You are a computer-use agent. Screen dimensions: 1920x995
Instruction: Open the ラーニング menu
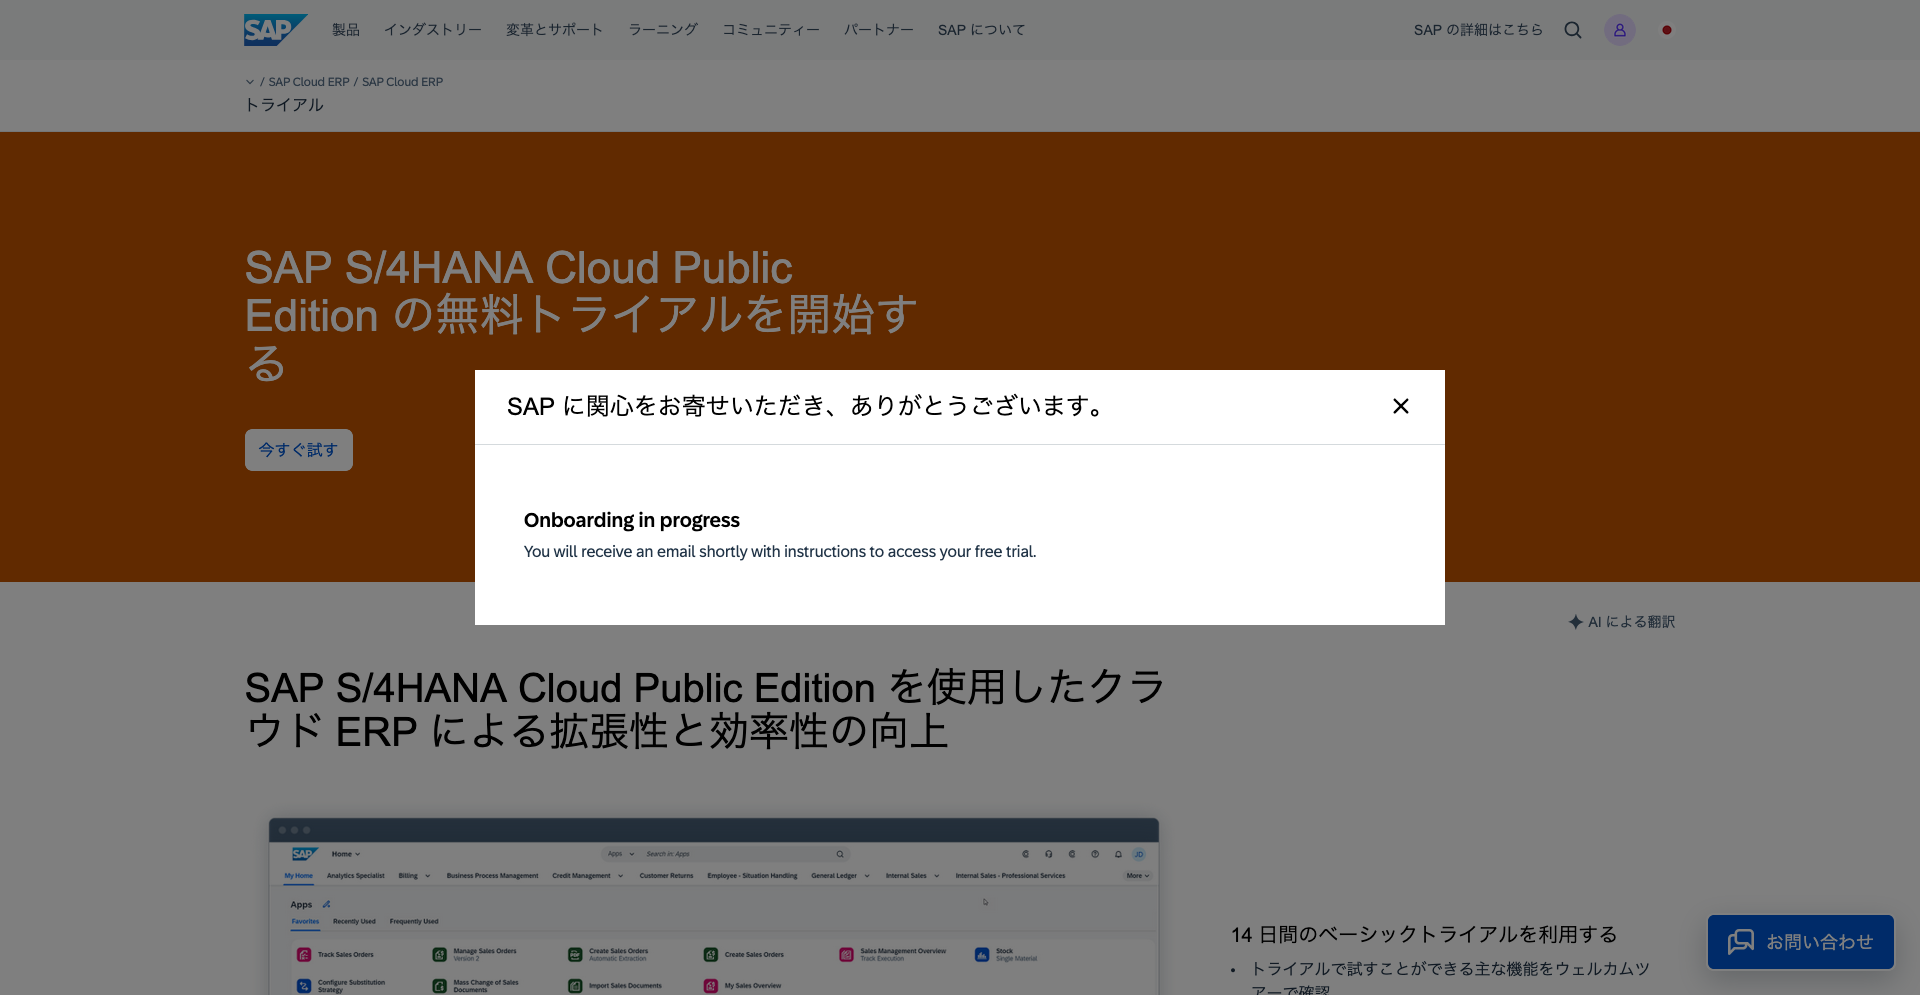tap(663, 30)
